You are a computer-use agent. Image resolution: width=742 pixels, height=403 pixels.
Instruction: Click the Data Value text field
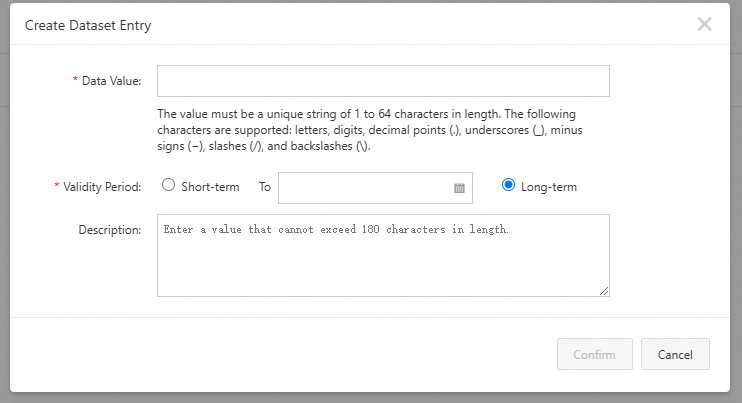pos(383,81)
